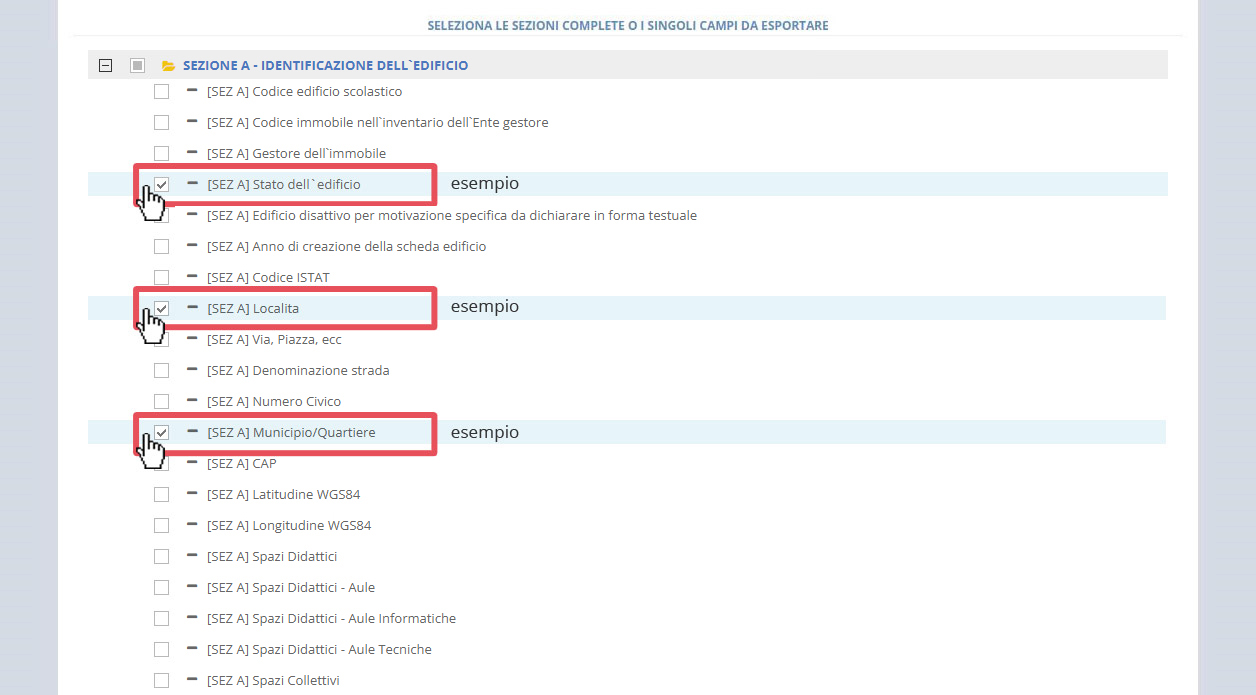The width and height of the screenshot is (1256, 695).
Task: Click the dash icon beside Latitudine WGS84
Action: click(190, 494)
